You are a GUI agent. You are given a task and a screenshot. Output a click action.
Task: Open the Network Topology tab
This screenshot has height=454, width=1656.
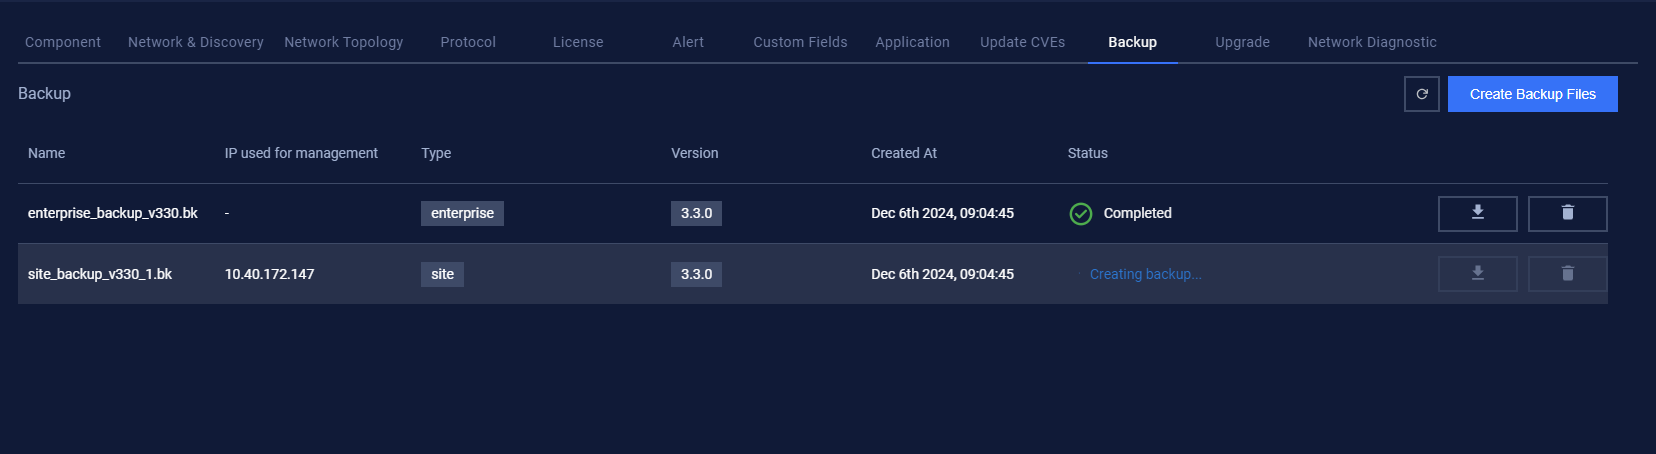pos(344,42)
